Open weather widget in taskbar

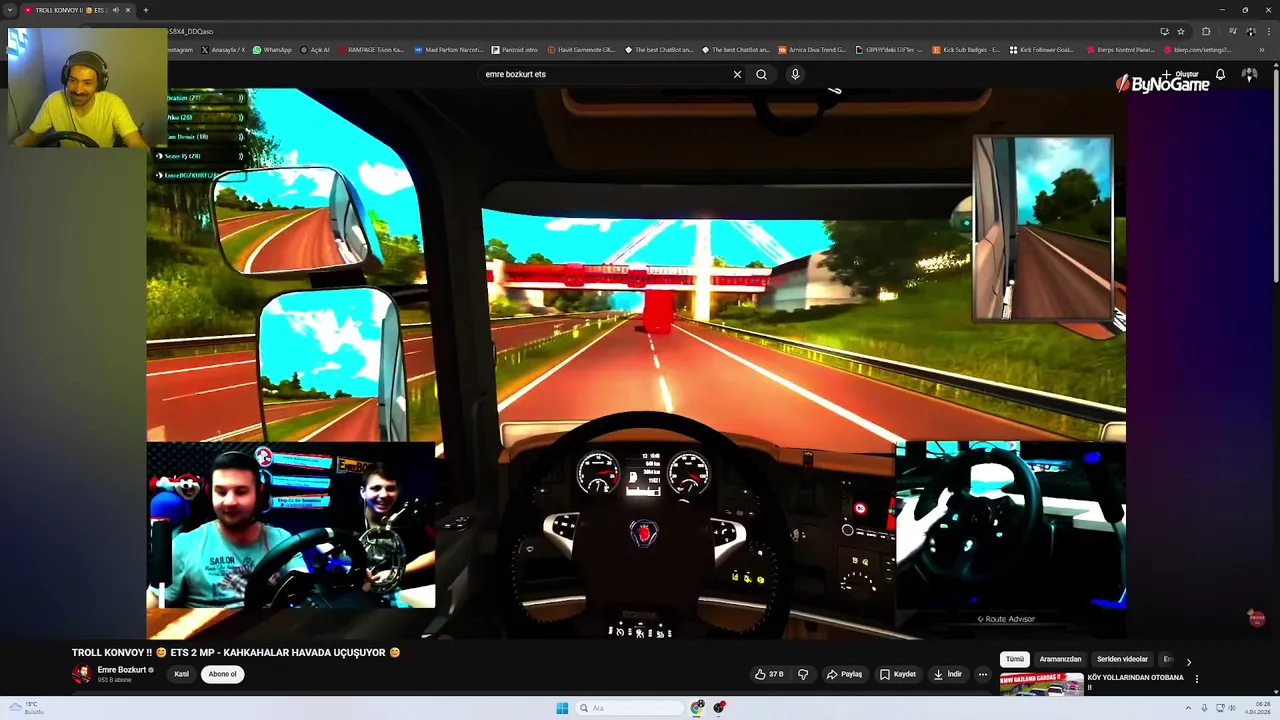point(25,708)
